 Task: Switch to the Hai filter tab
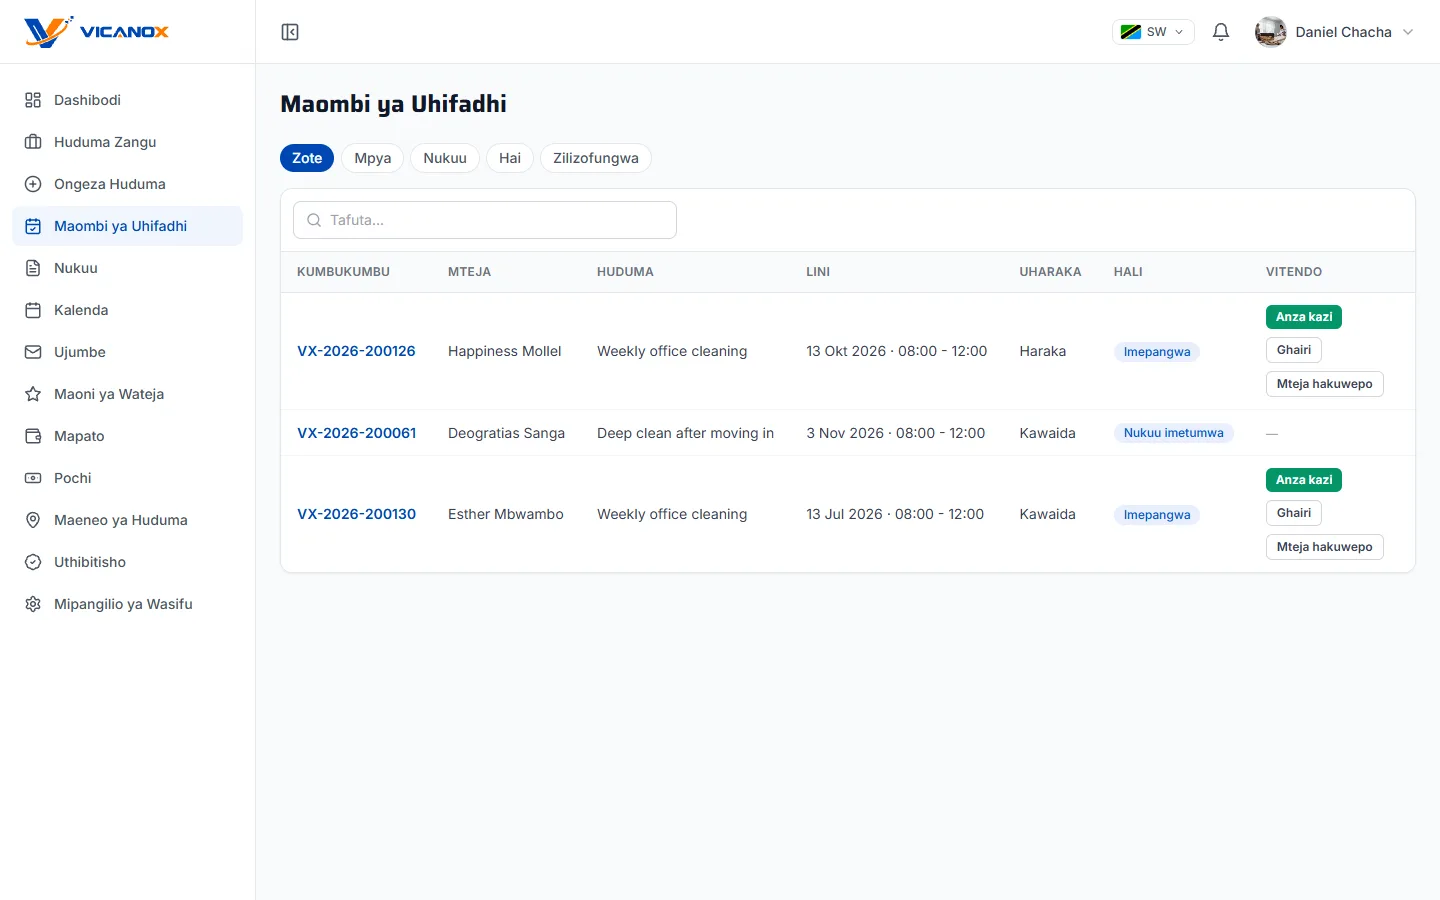click(510, 158)
